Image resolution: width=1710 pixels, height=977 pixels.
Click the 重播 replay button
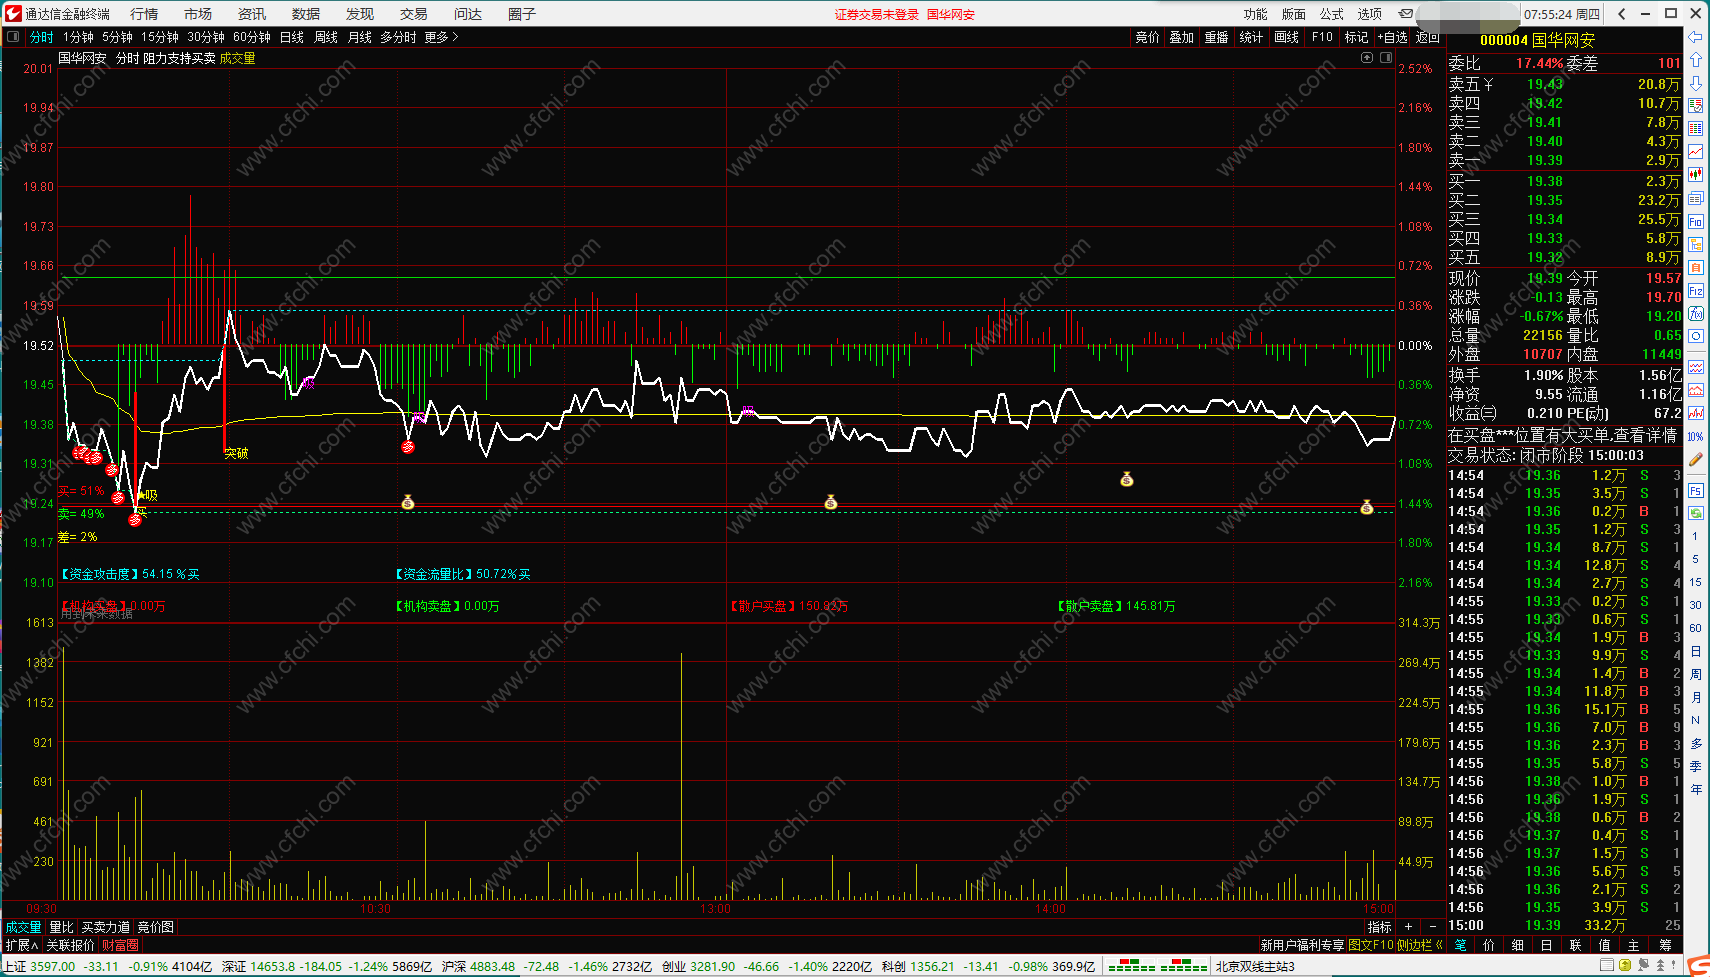point(1216,37)
